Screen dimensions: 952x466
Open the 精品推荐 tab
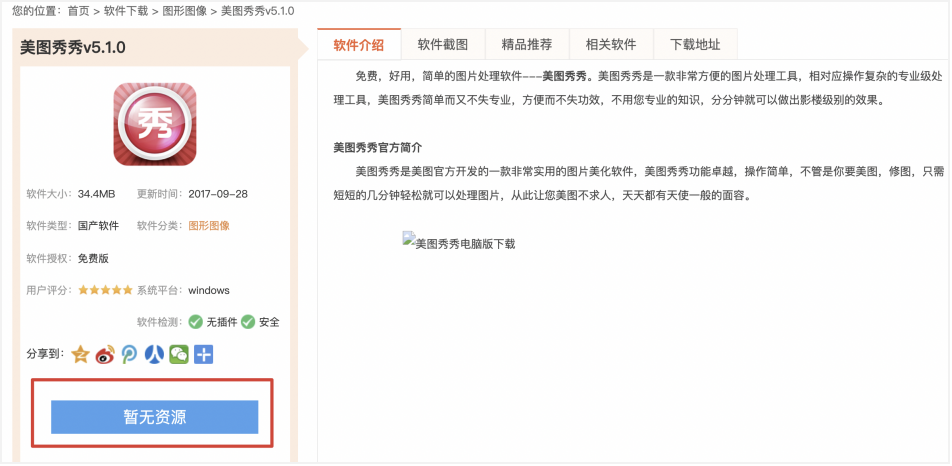(527, 44)
